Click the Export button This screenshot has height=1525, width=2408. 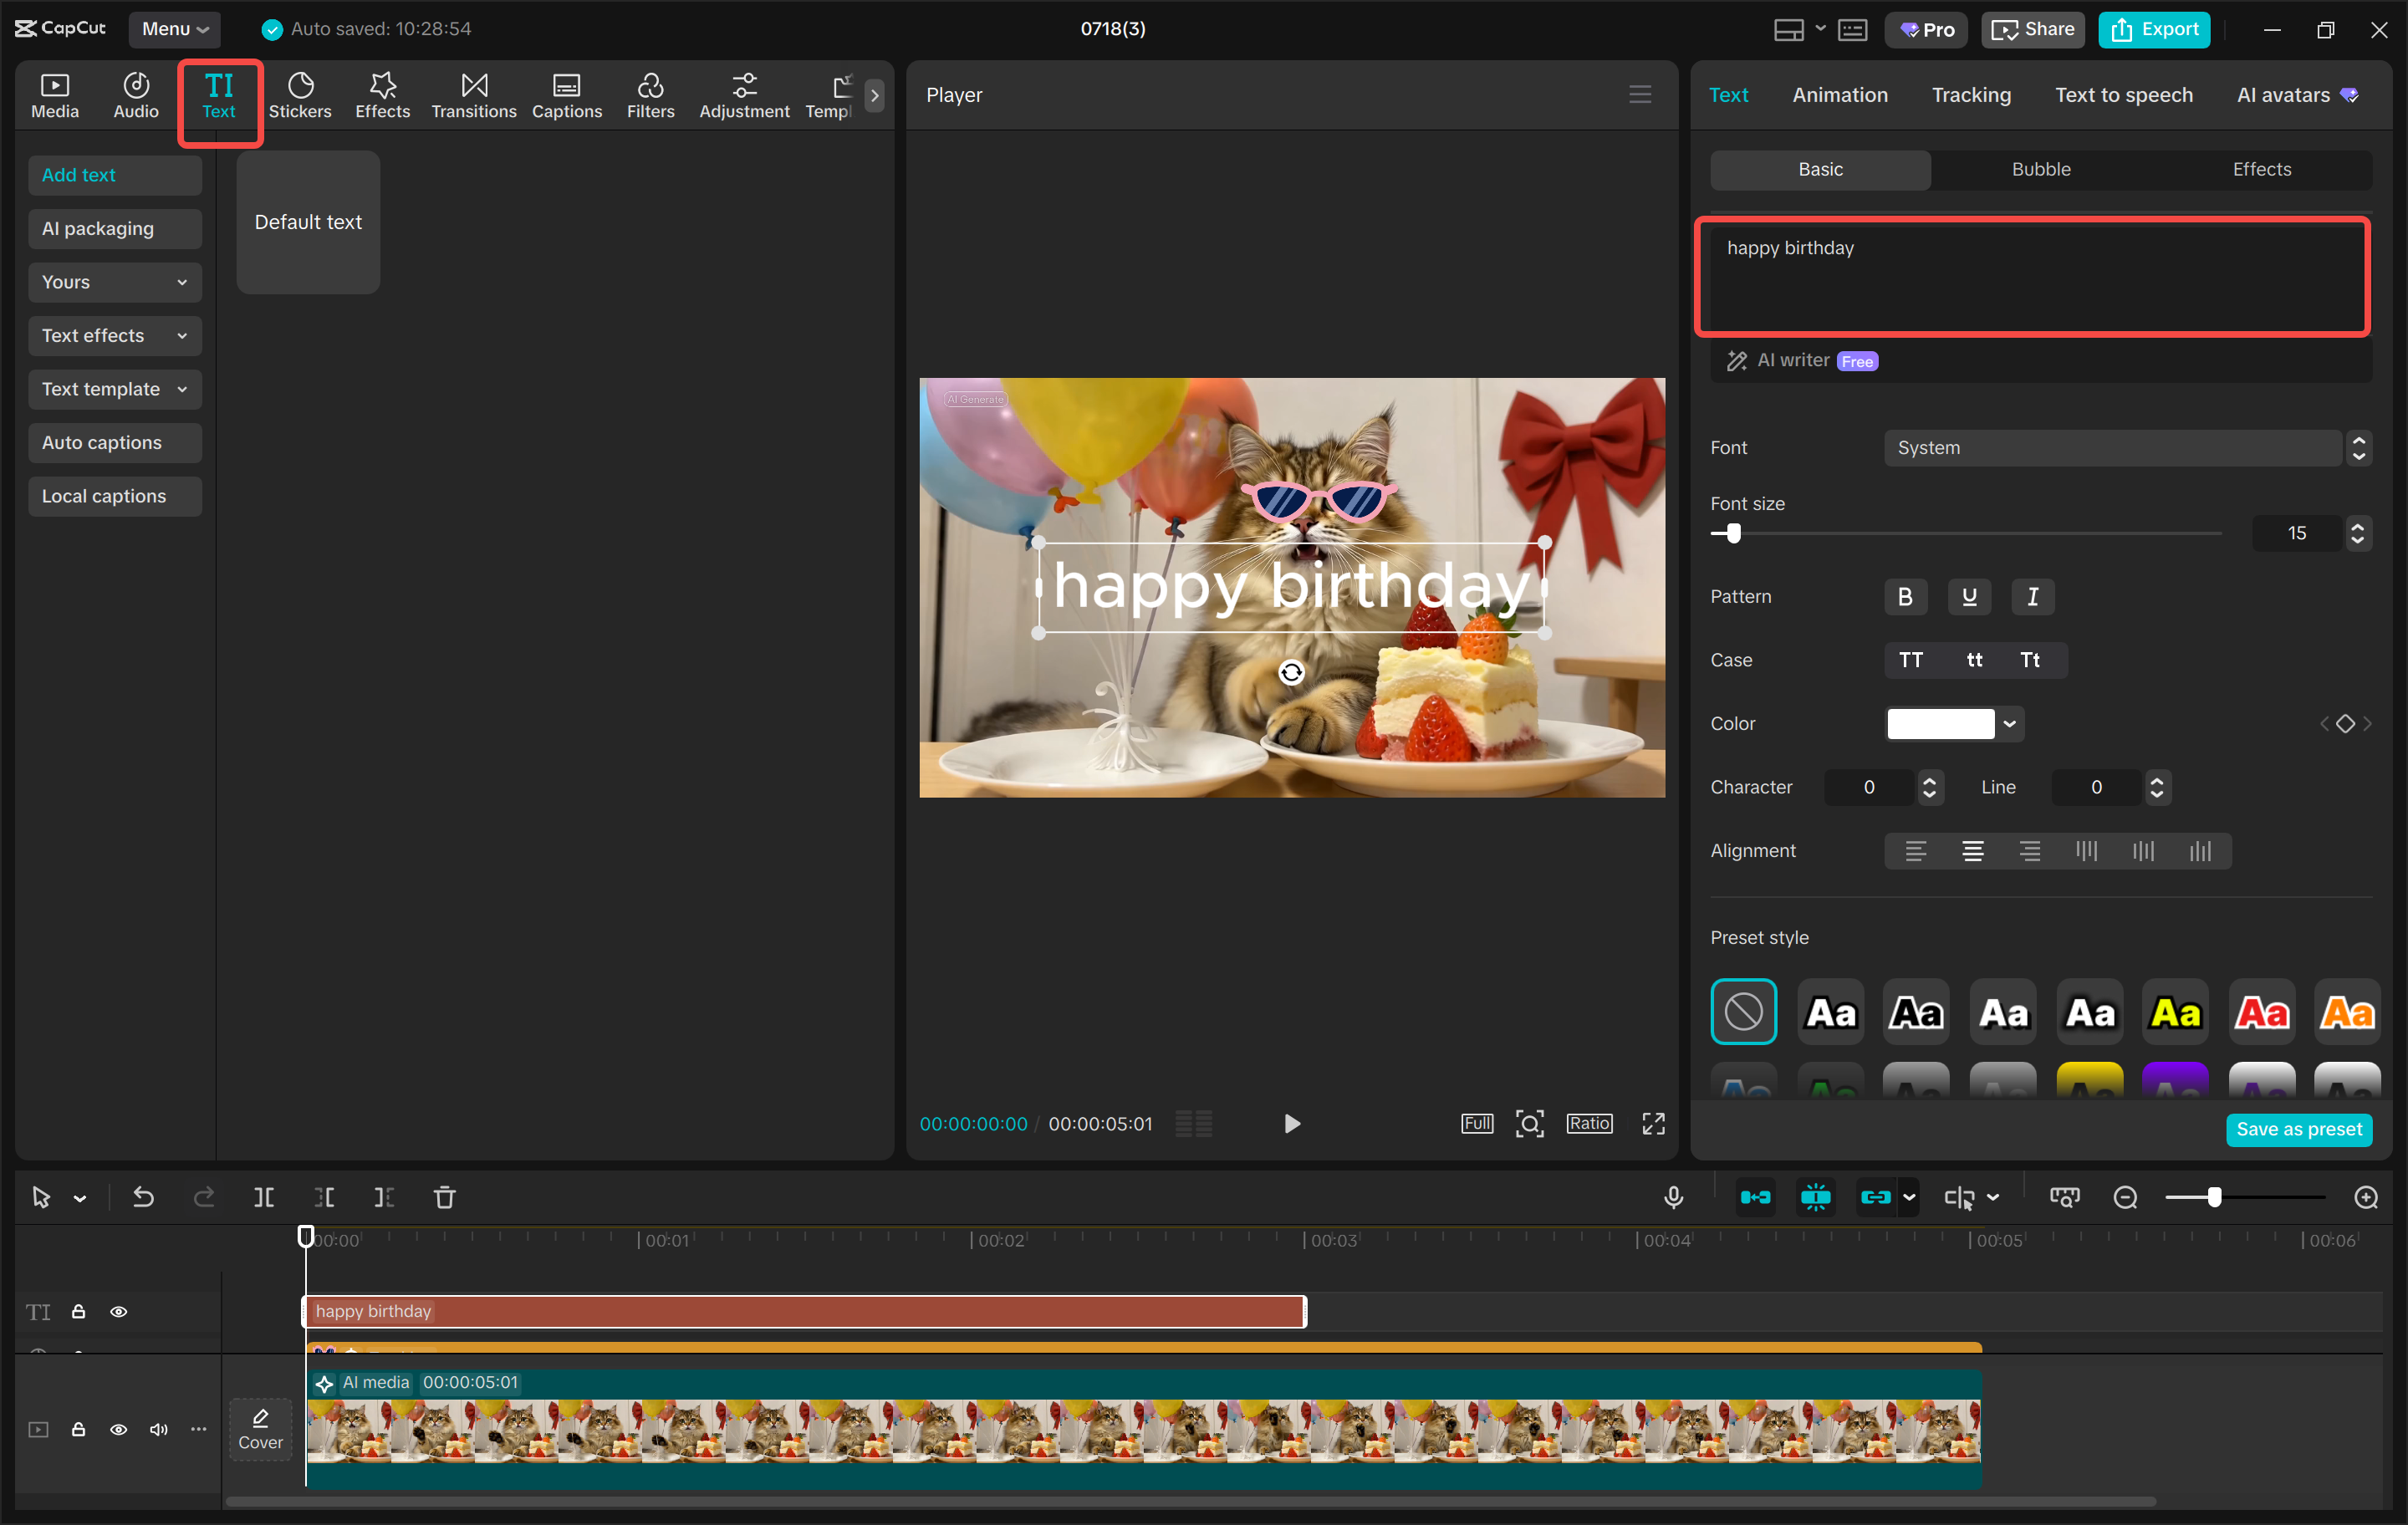2154,29
